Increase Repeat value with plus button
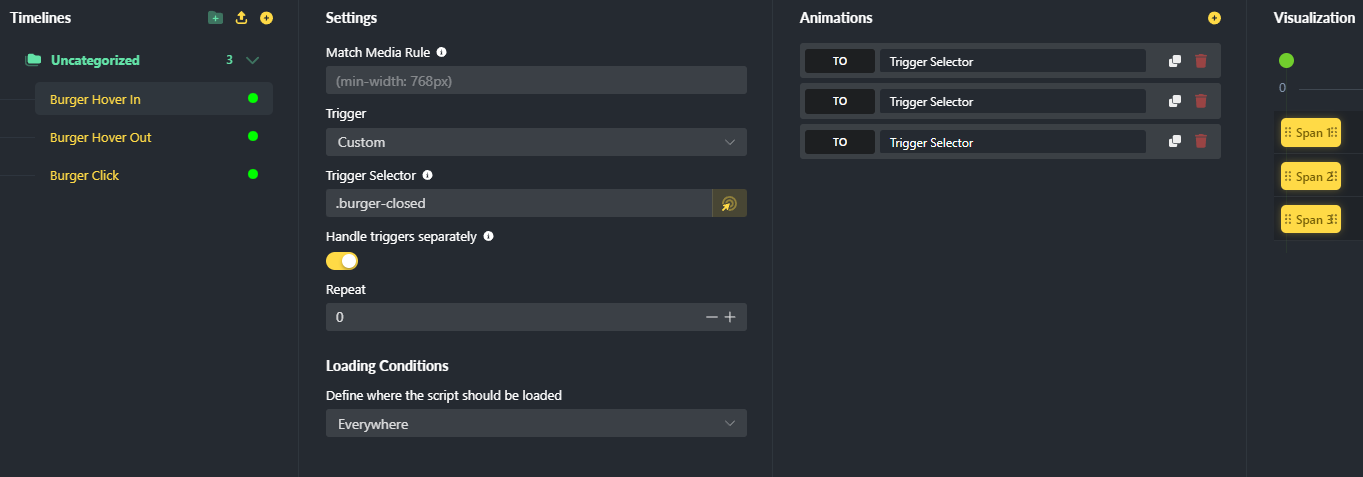Viewport: 1363px width, 477px height. pyautogui.click(x=730, y=317)
